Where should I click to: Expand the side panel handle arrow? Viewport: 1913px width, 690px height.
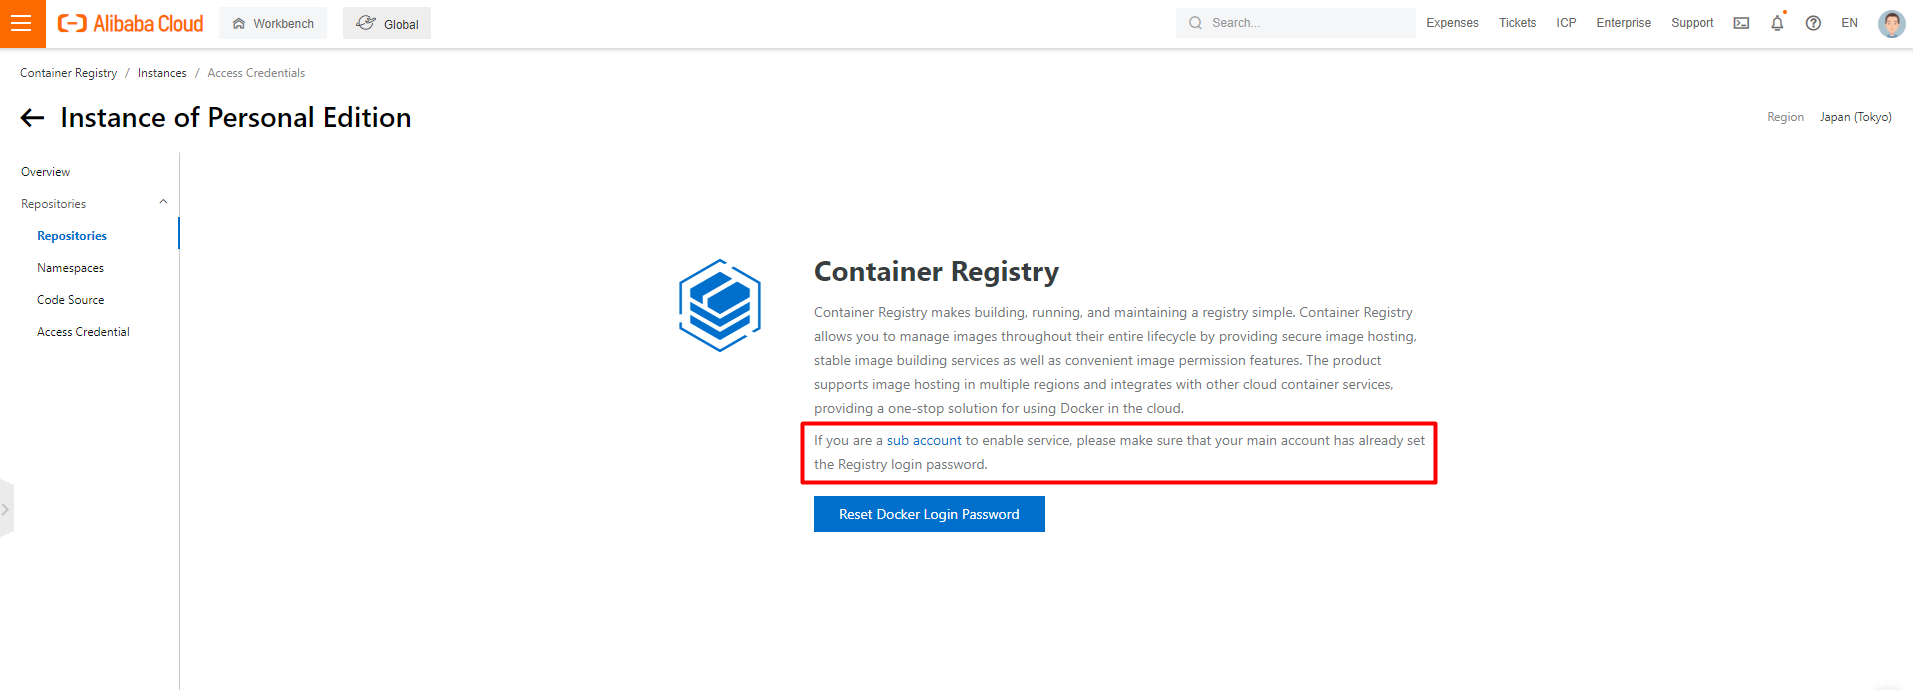point(6,509)
